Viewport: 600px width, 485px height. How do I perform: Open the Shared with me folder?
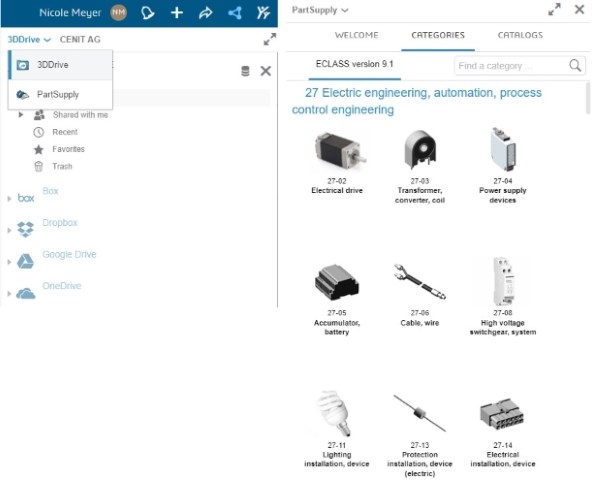(x=80, y=115)
